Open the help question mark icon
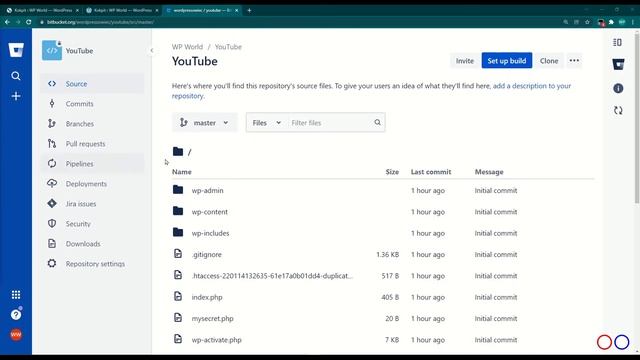This screenshot has width=640, height=360. [x=16, y=314]
